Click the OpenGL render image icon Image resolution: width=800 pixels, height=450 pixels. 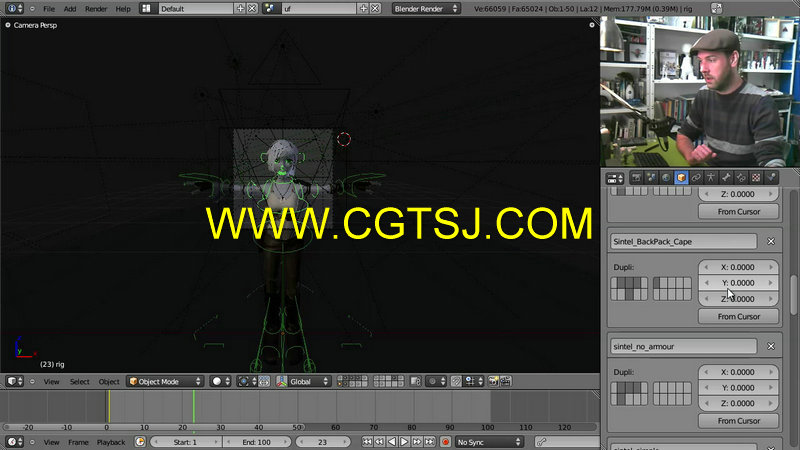(493, 381)
